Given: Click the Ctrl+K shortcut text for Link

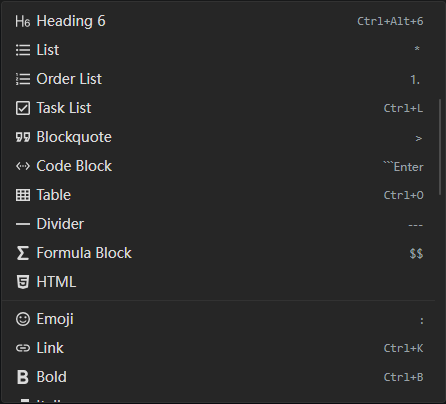Looking at the screenshot, I should pyautogui.click(x=403, y=348).
